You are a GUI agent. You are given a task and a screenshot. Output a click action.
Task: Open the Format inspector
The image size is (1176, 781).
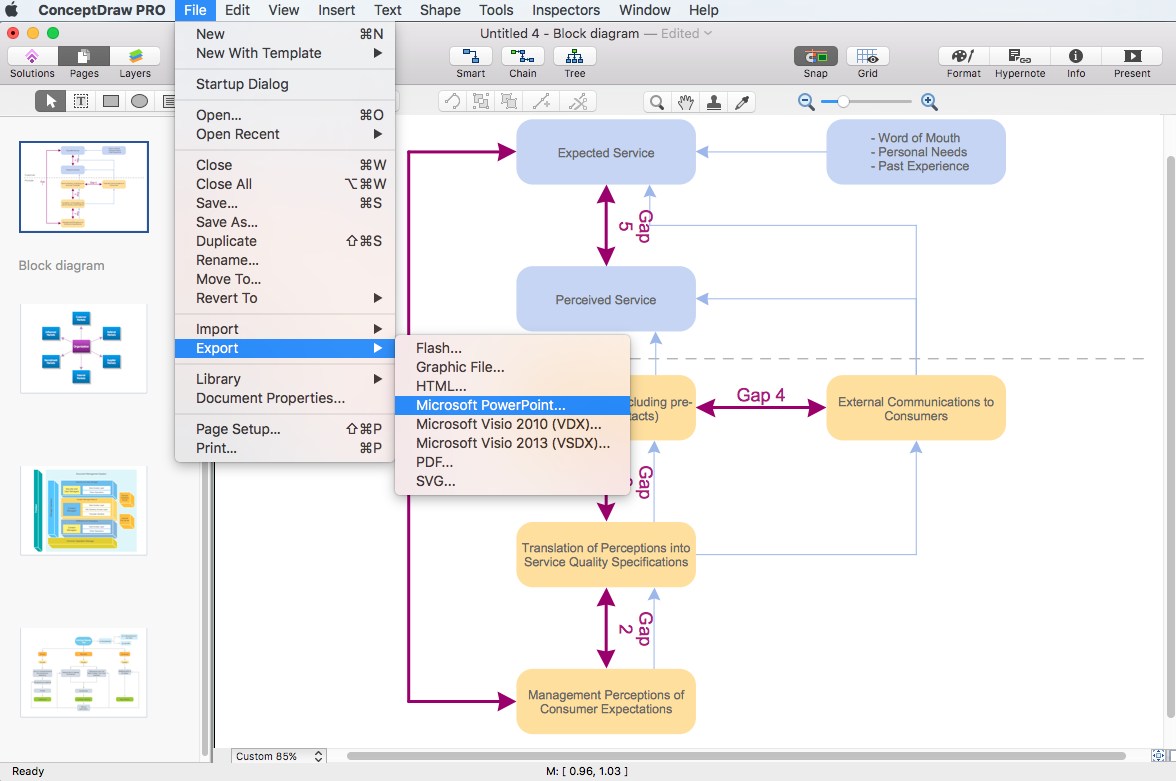coord(963,57)
